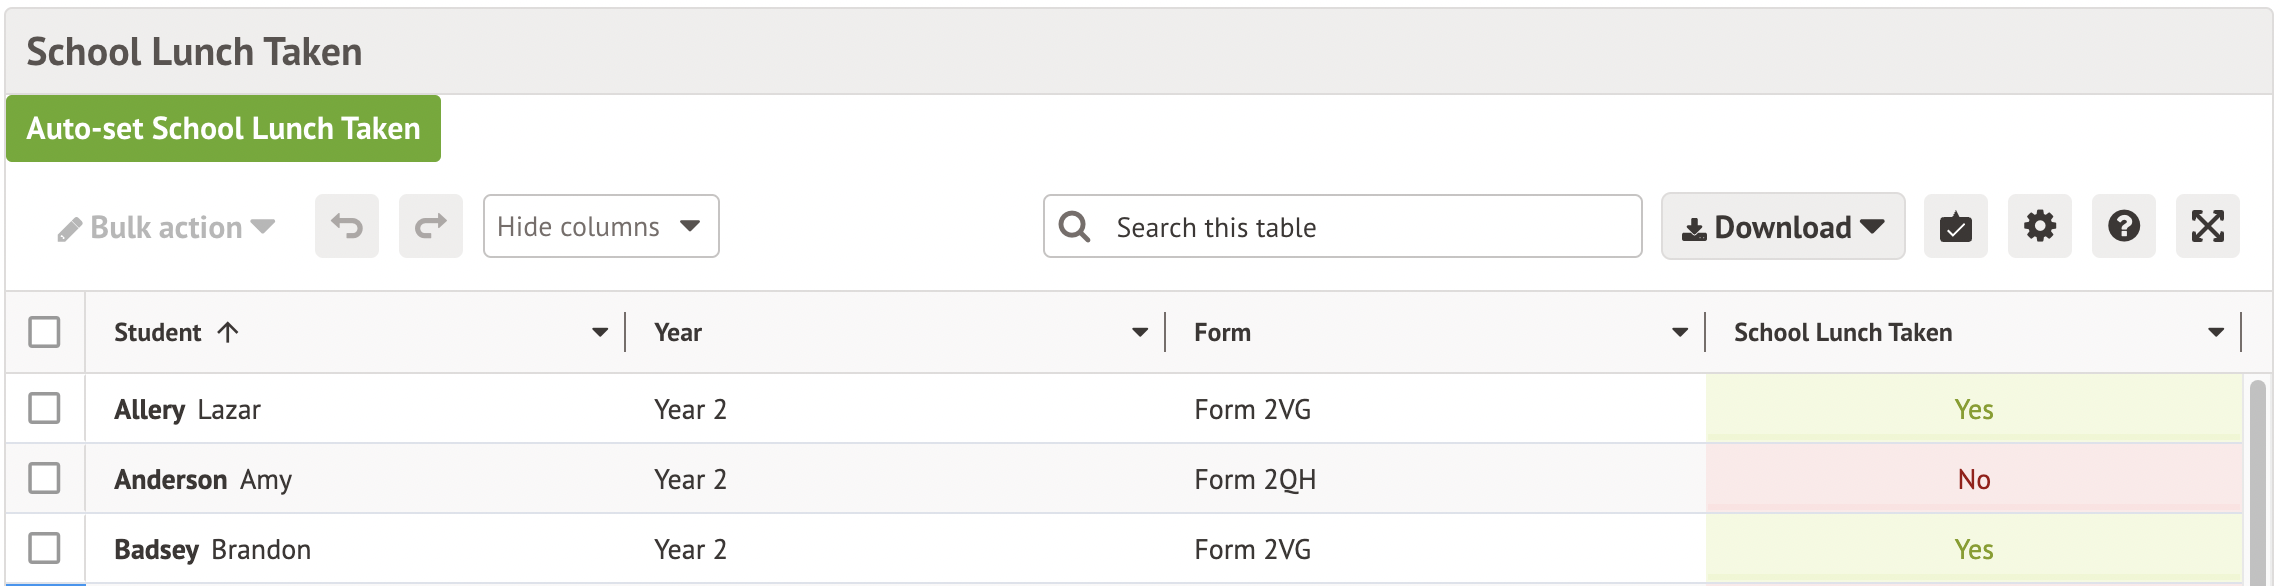Select the Allery Lazar row checkbox
Viewport: 2280px width, 586px height.
point(44,408)
